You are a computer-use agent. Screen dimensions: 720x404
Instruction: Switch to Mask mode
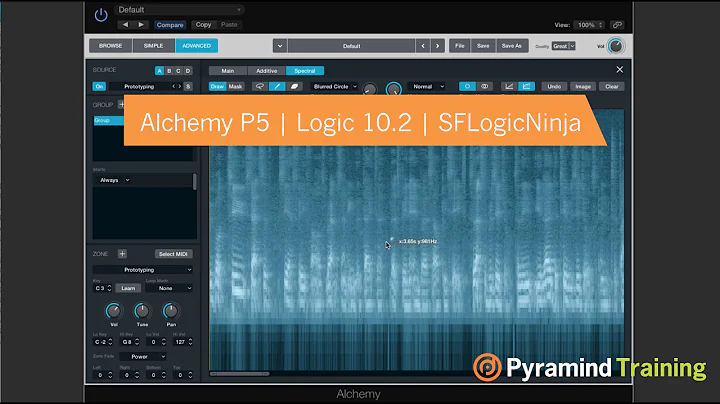[x=235, y=86]
